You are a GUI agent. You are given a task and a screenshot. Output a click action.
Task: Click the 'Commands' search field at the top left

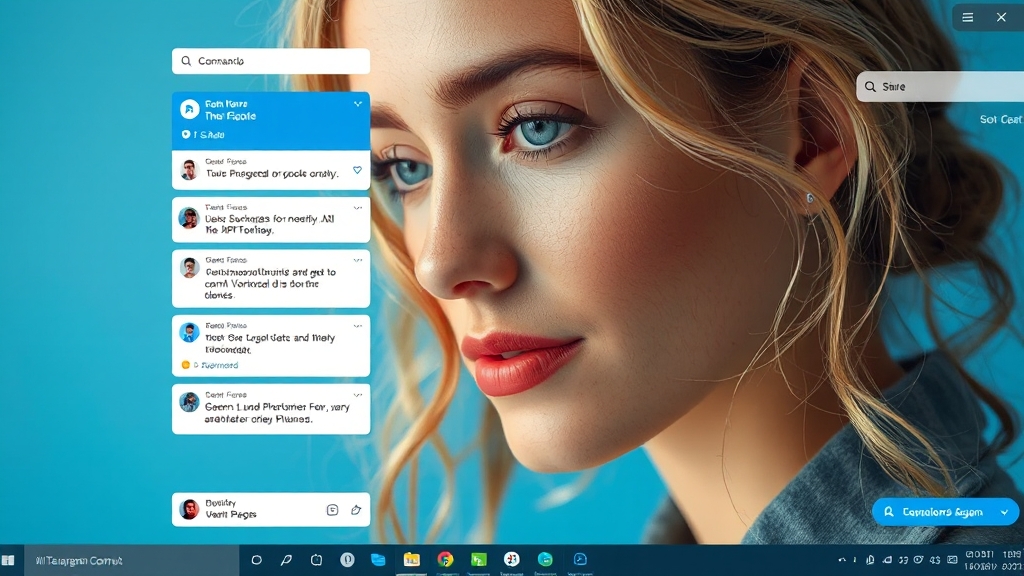271,61
